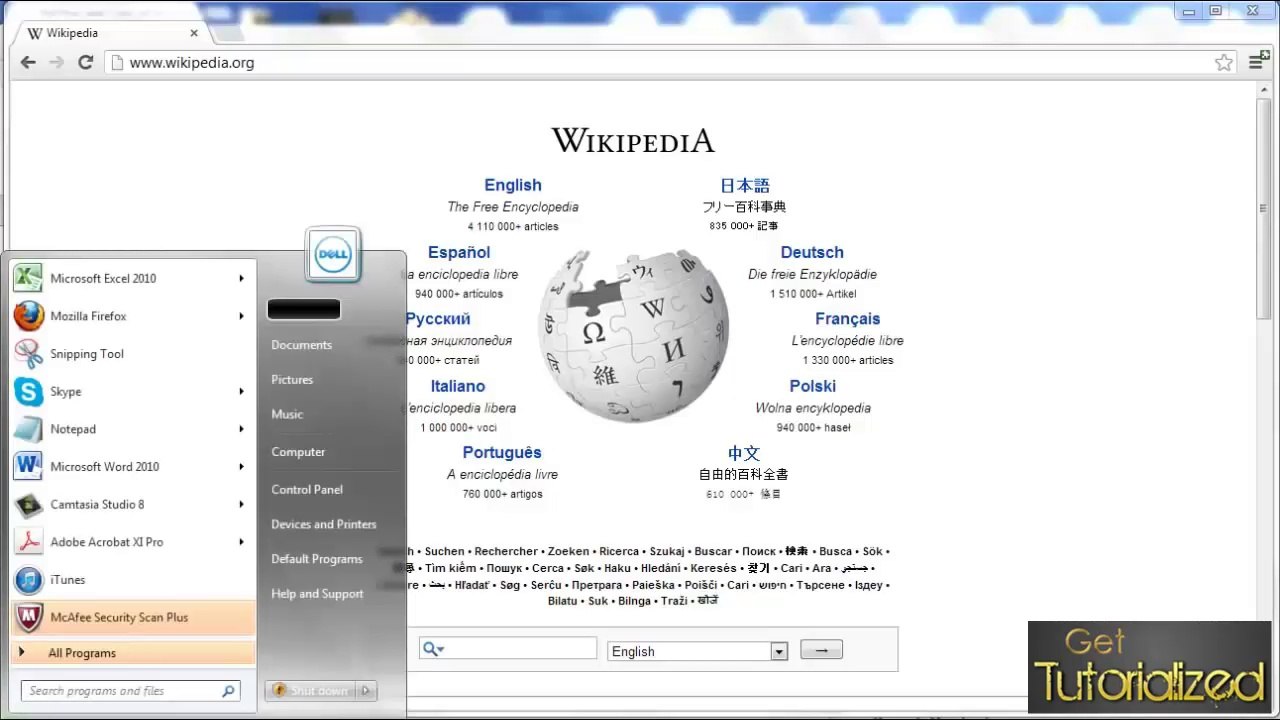Open Español Wikipedia link
Screen dimensions: 1280x720
[x=459, y=253]
